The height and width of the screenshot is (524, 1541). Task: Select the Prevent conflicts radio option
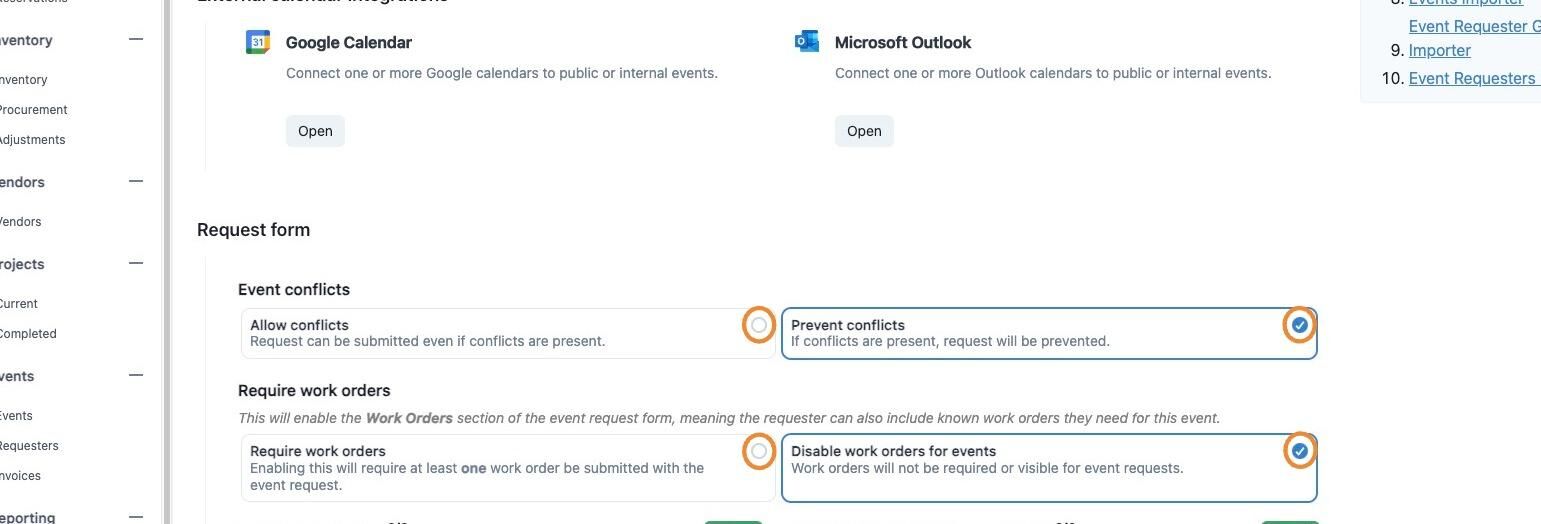click(1299, 325)
